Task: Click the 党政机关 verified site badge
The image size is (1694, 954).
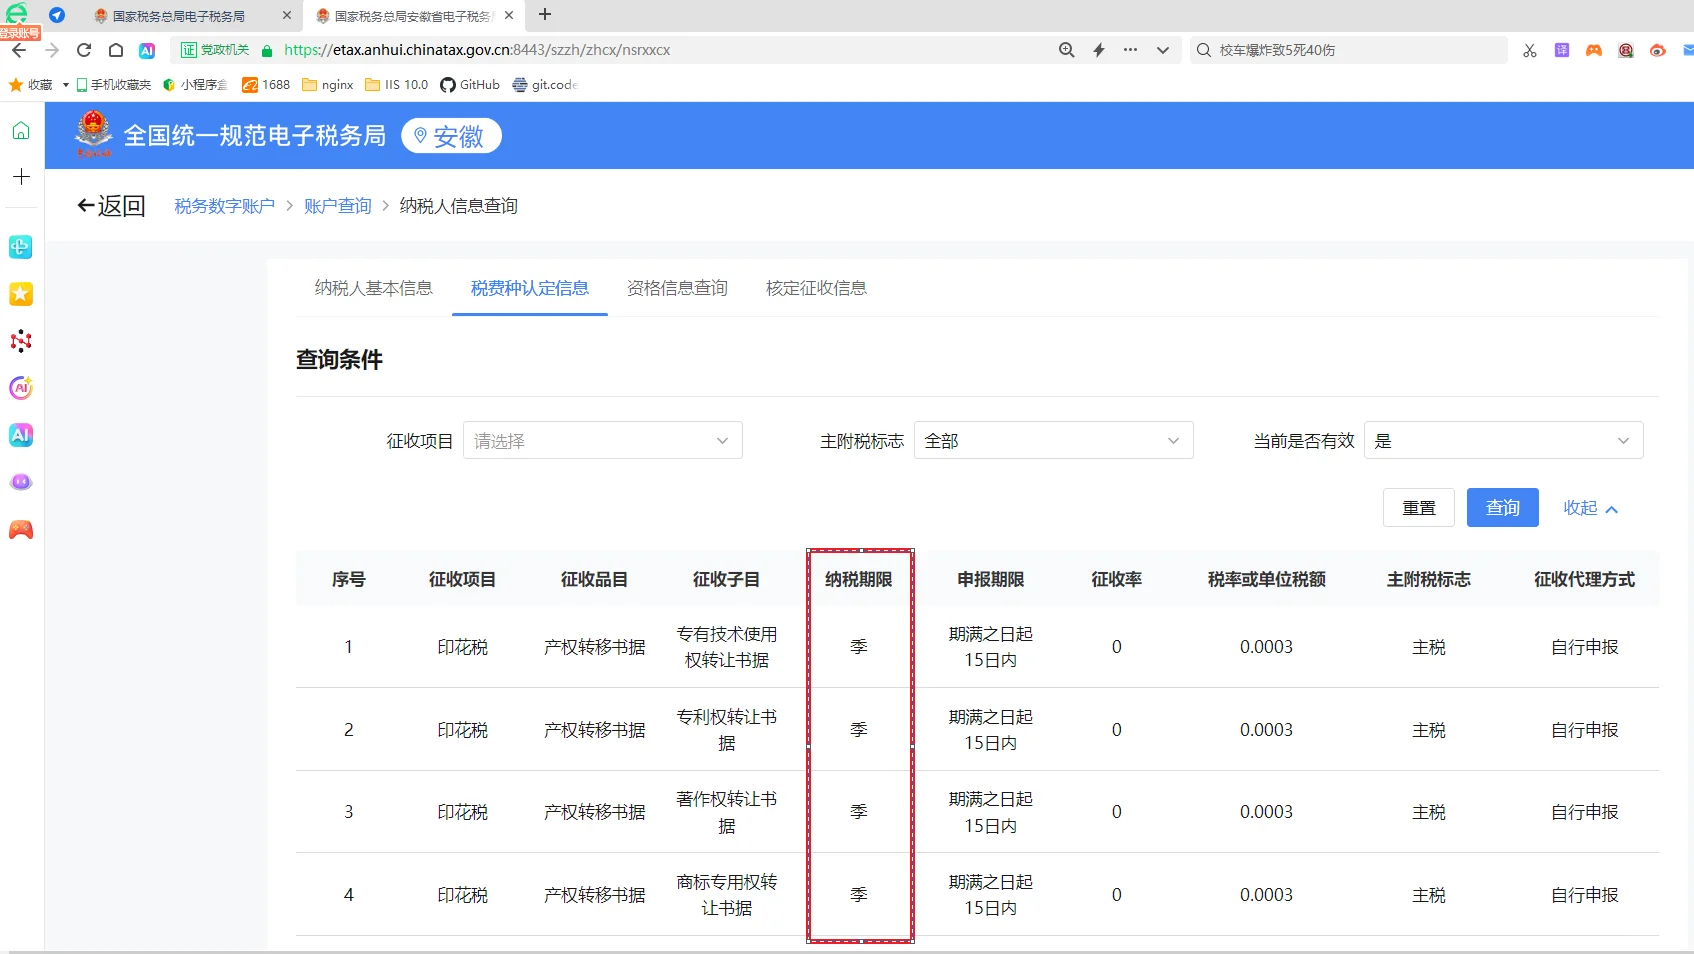Action: [x=215, y=50]
